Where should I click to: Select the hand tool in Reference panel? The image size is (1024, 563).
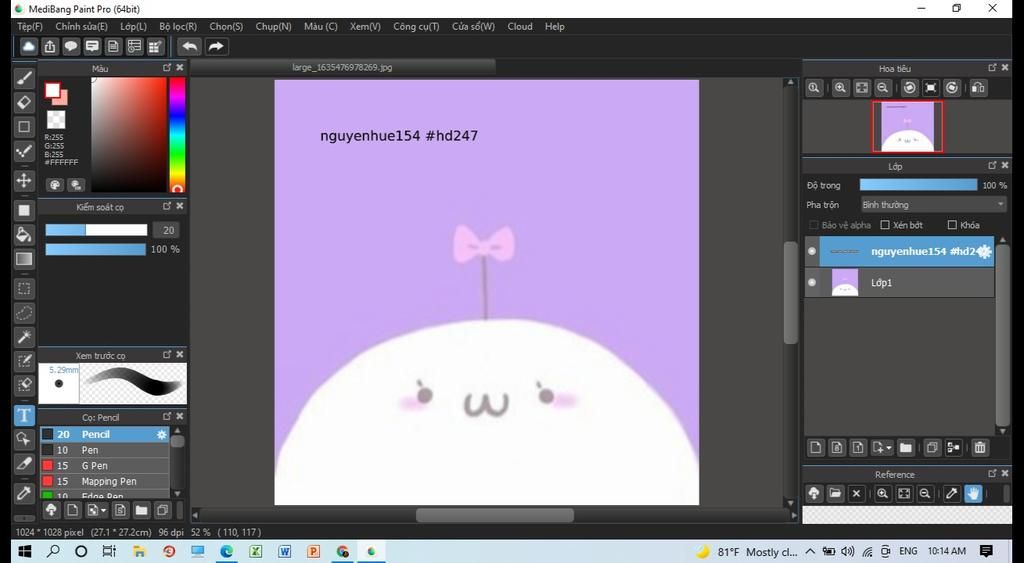tap(973, 494)
